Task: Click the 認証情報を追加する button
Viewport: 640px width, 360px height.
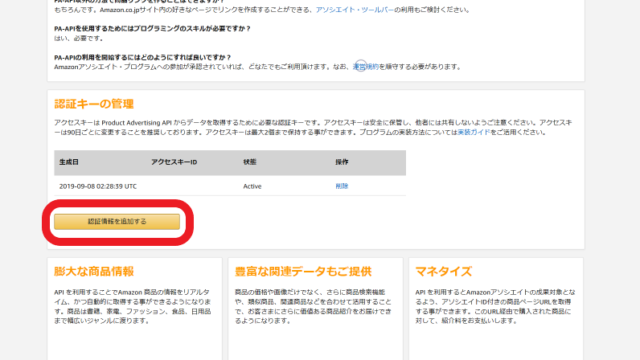Action: point(117,221)
